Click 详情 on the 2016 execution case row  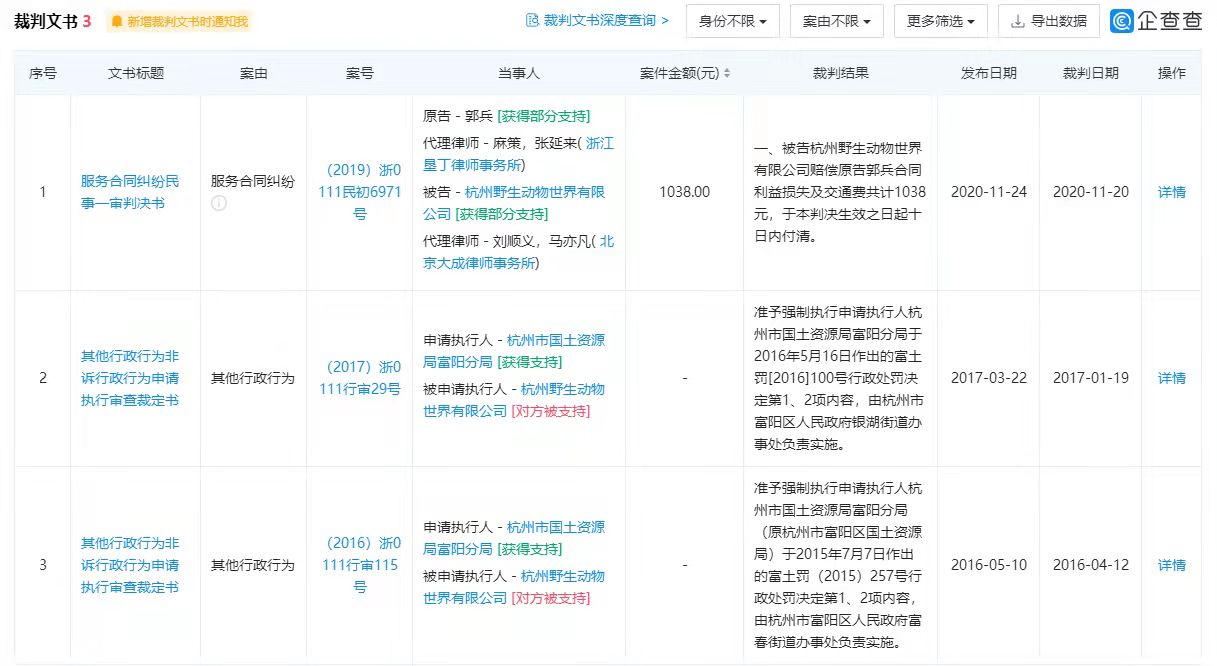(1171, 565)
